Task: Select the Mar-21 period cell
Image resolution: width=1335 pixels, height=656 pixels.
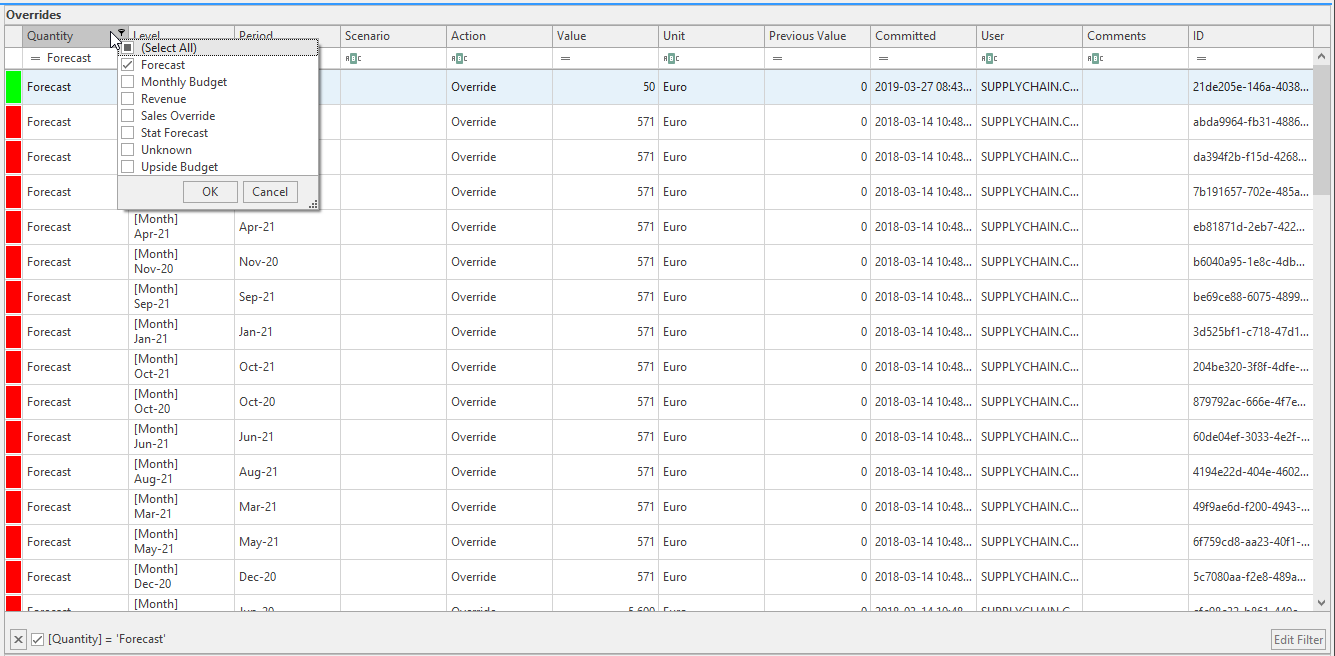Action: coord(287,507)
